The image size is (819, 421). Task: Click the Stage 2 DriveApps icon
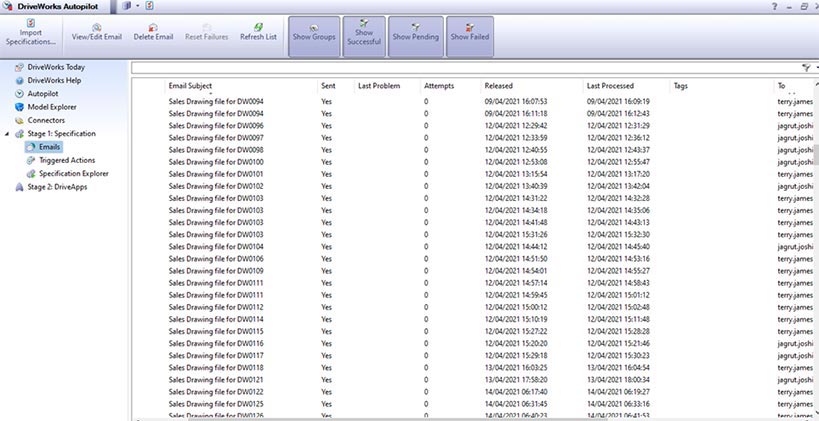[19, 187]
